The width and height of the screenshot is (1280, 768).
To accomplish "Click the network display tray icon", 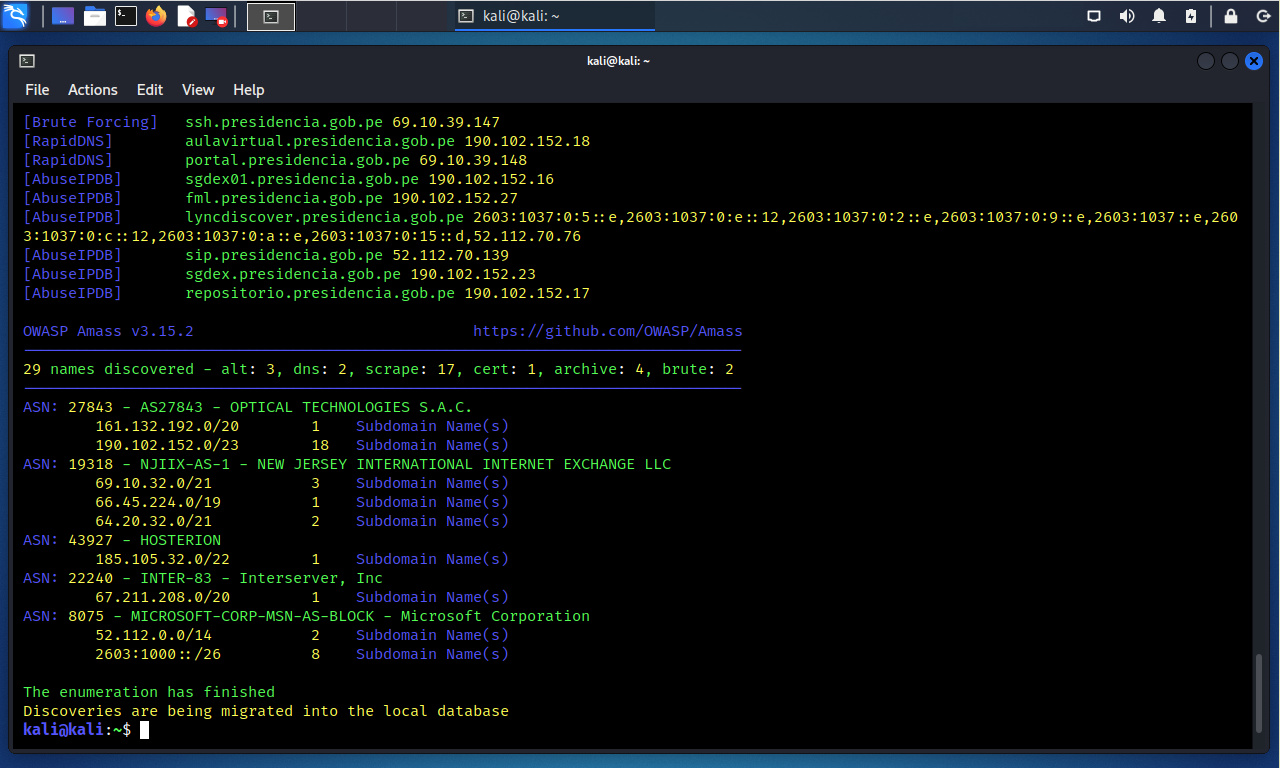I will click(x=1094, y=16).
